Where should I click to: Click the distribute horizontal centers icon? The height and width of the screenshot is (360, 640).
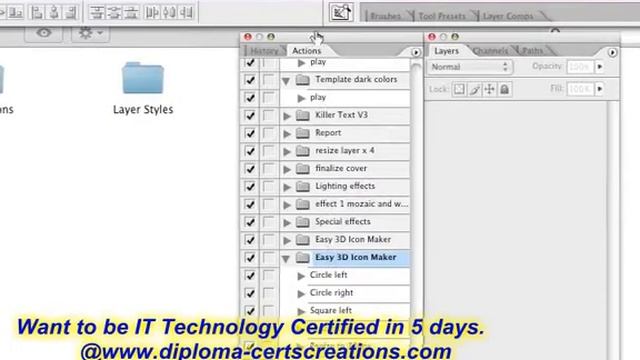pyautogui.click(x=169, y=12)
